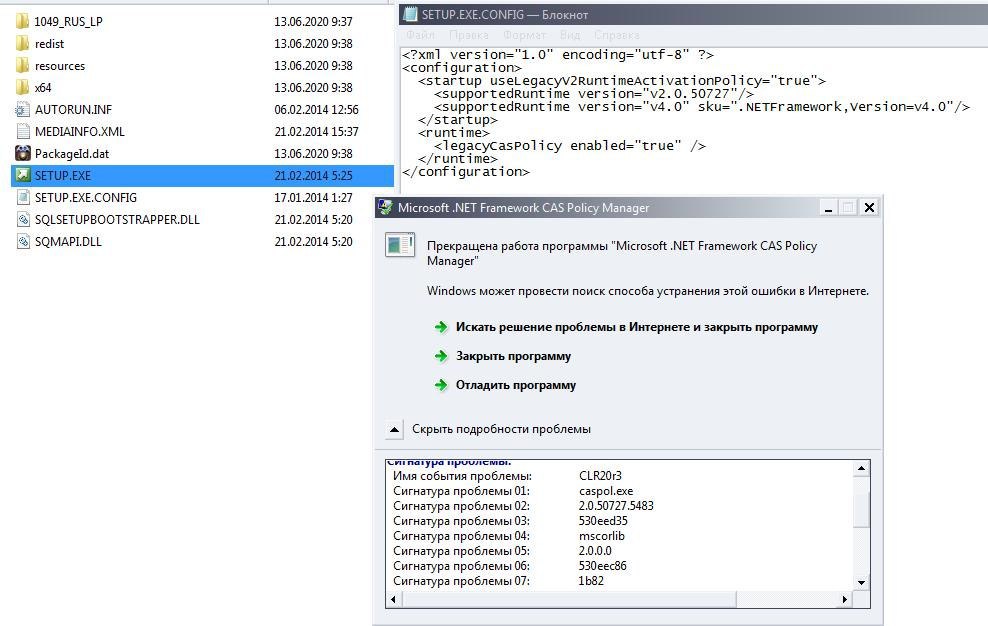
Task: Minimize the CAS Policy Manager dialog
Action: tap(829, 207)
